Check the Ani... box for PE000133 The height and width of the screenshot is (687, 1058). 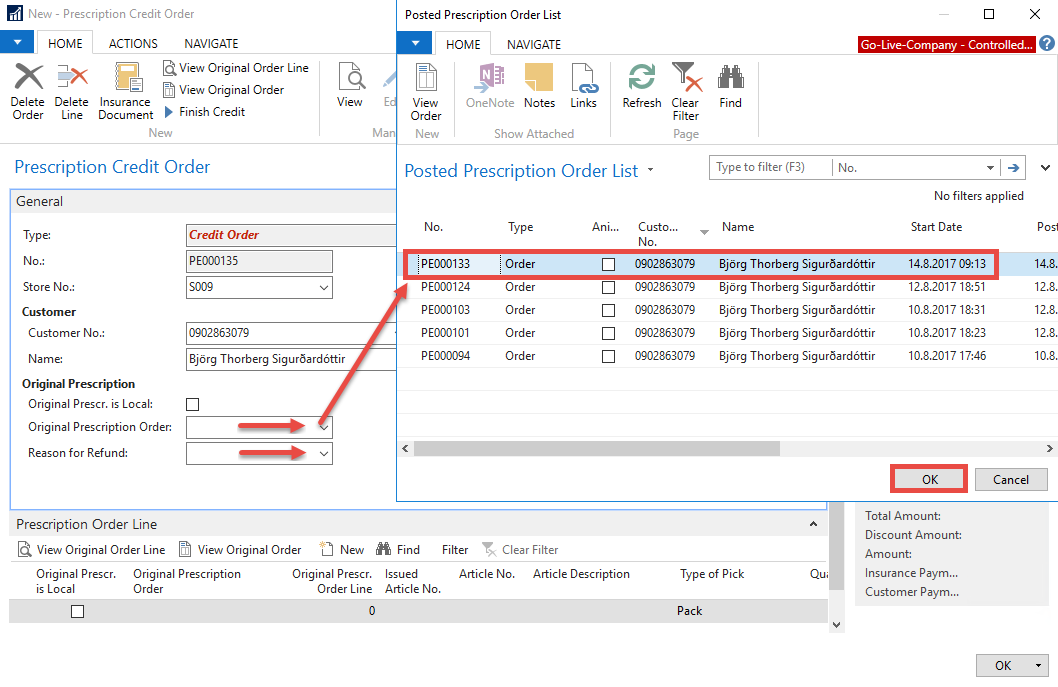pos(608,265)
